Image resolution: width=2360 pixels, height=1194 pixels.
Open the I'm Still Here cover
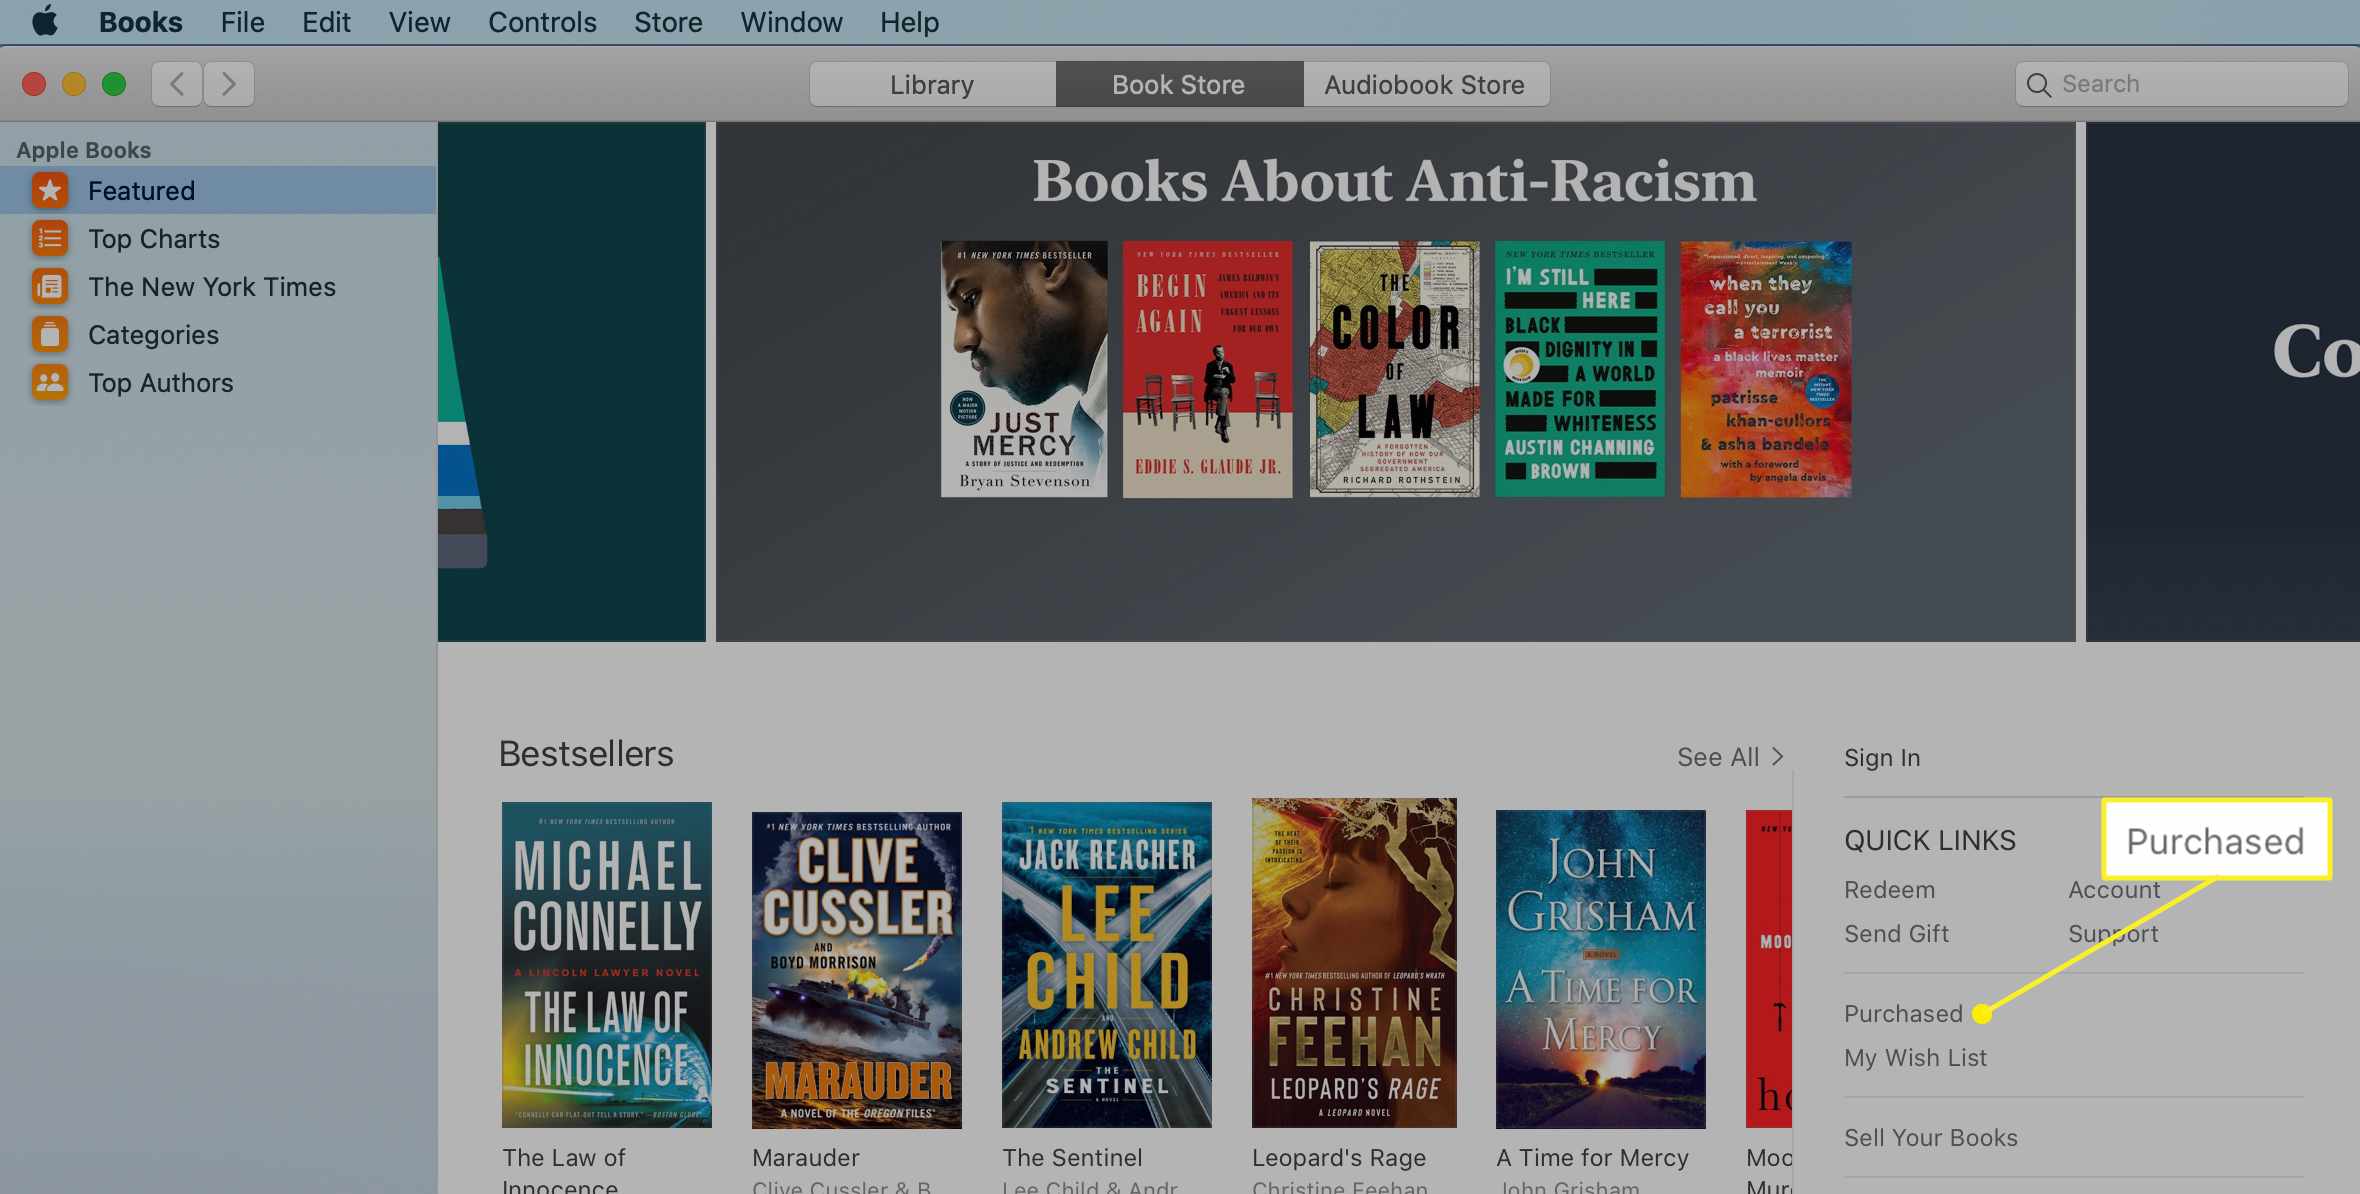(1580, 369)
